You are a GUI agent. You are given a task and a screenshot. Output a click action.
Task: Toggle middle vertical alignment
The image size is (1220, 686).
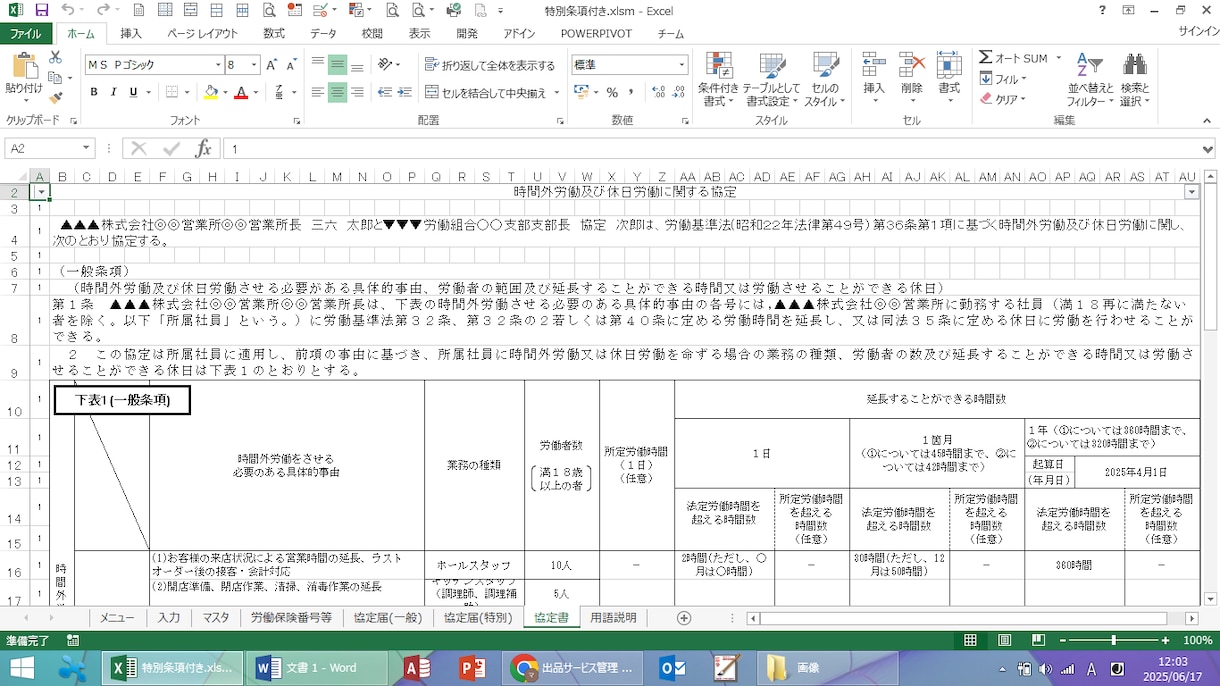click(337, 65)
